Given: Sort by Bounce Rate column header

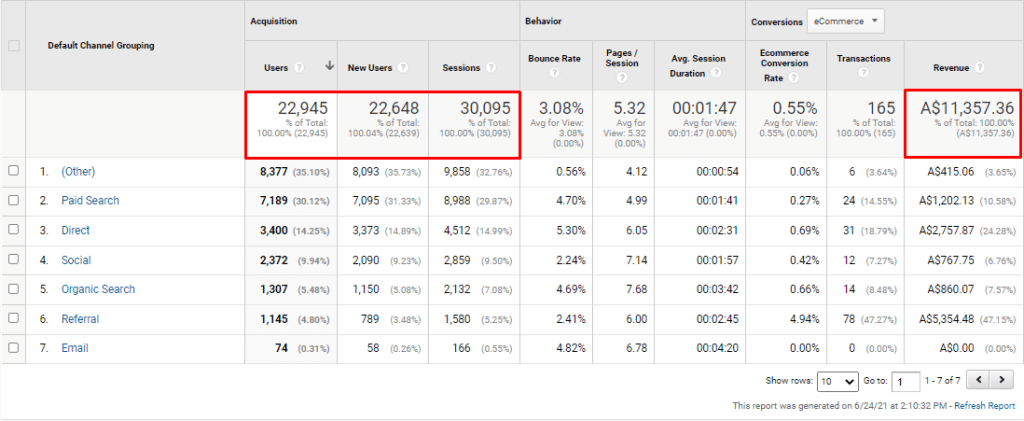Looking at the screenshot, I should (x=554, y=59).
